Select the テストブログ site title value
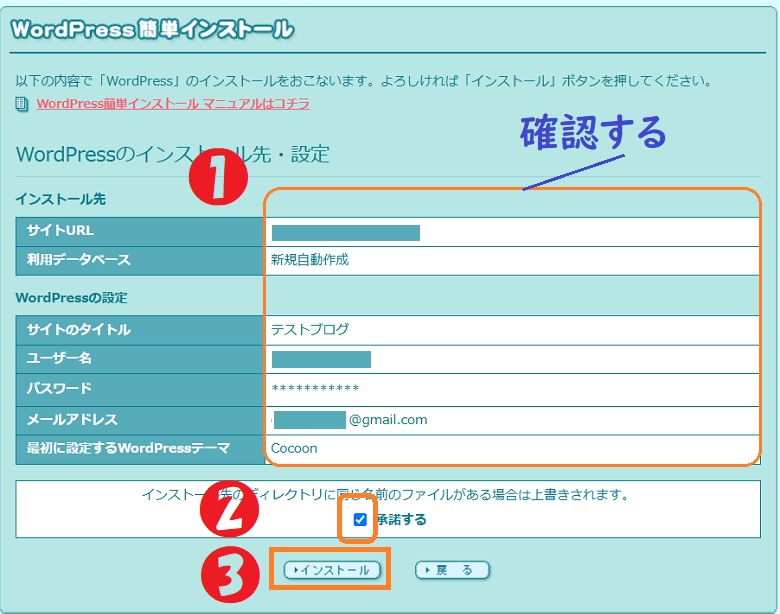The height and width of the screenshot is (614, 780). point(309,329)
